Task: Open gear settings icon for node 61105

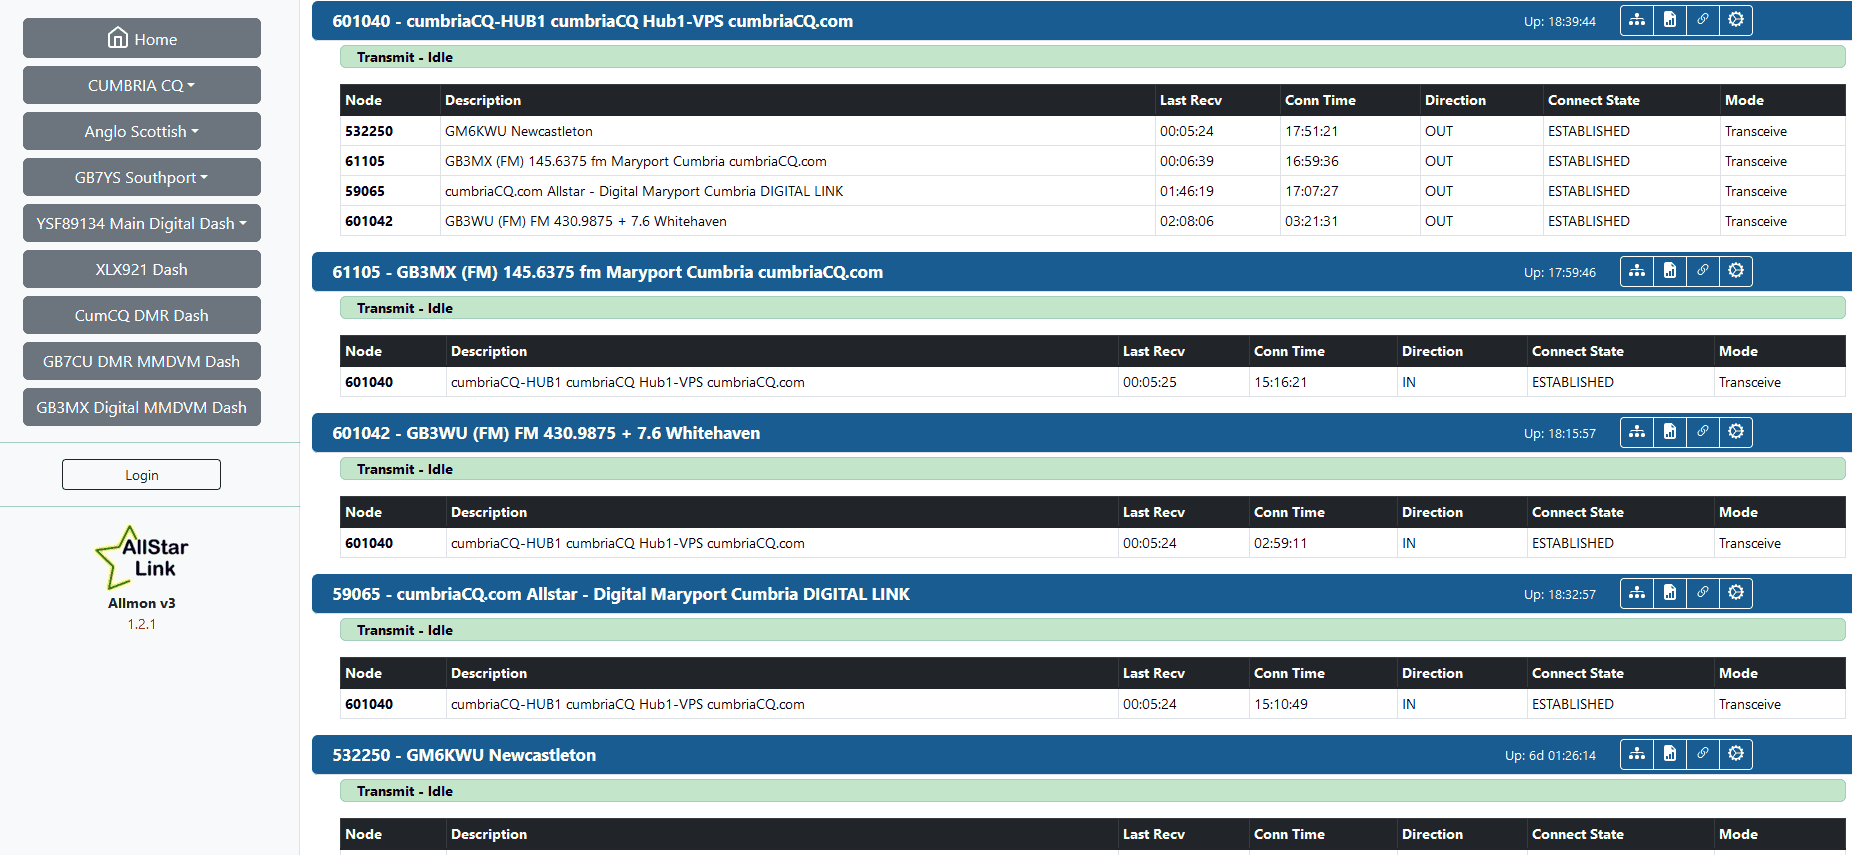Action: (1736, 271)
